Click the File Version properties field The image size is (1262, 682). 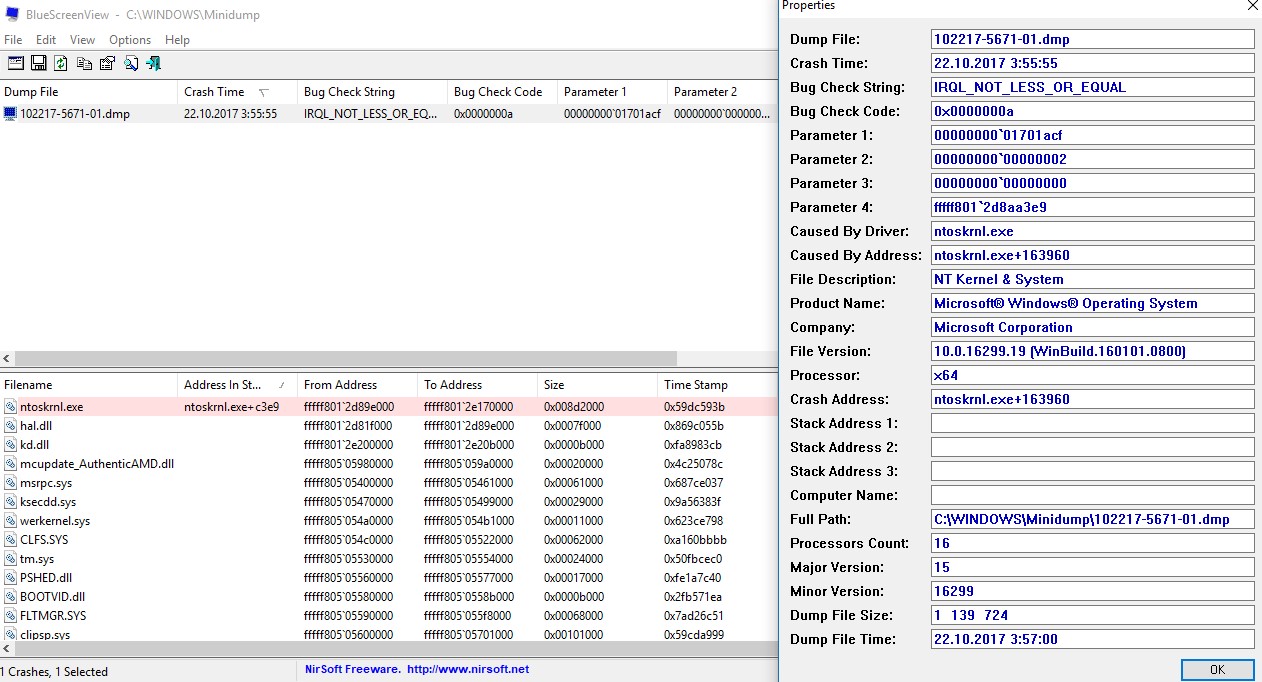pyautogui.click(x=1092, y=351)
